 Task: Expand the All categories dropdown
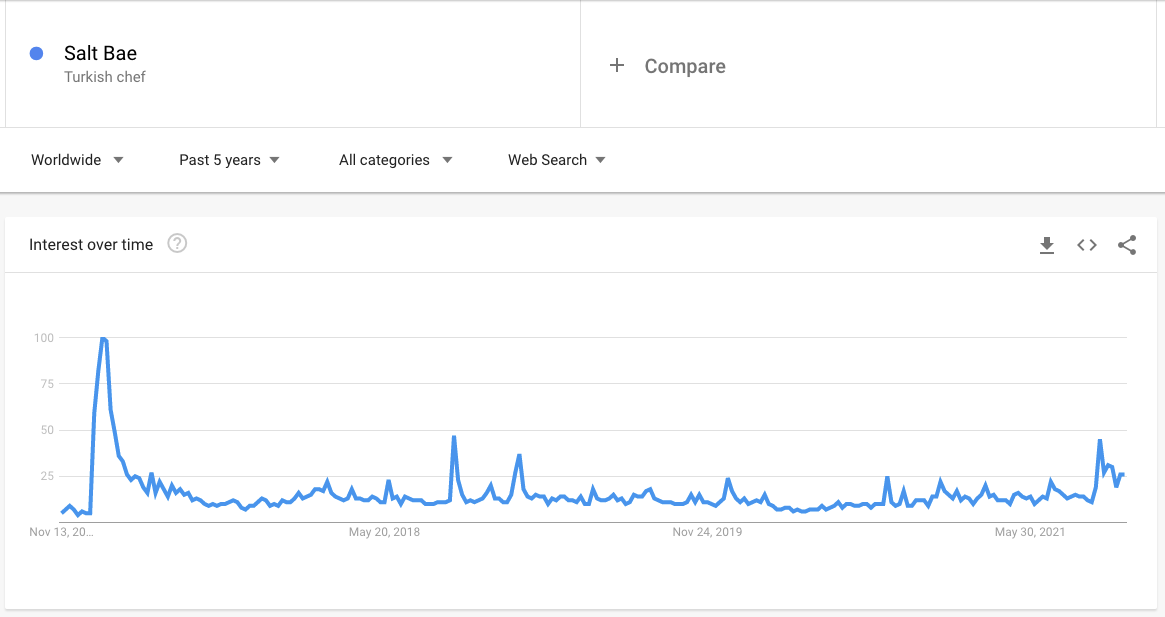(x=395, y=160)
